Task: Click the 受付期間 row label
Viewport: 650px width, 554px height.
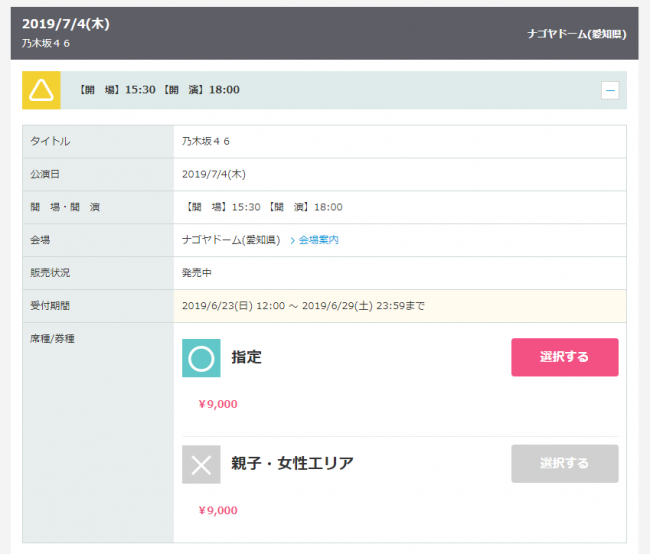Action: 50,306
